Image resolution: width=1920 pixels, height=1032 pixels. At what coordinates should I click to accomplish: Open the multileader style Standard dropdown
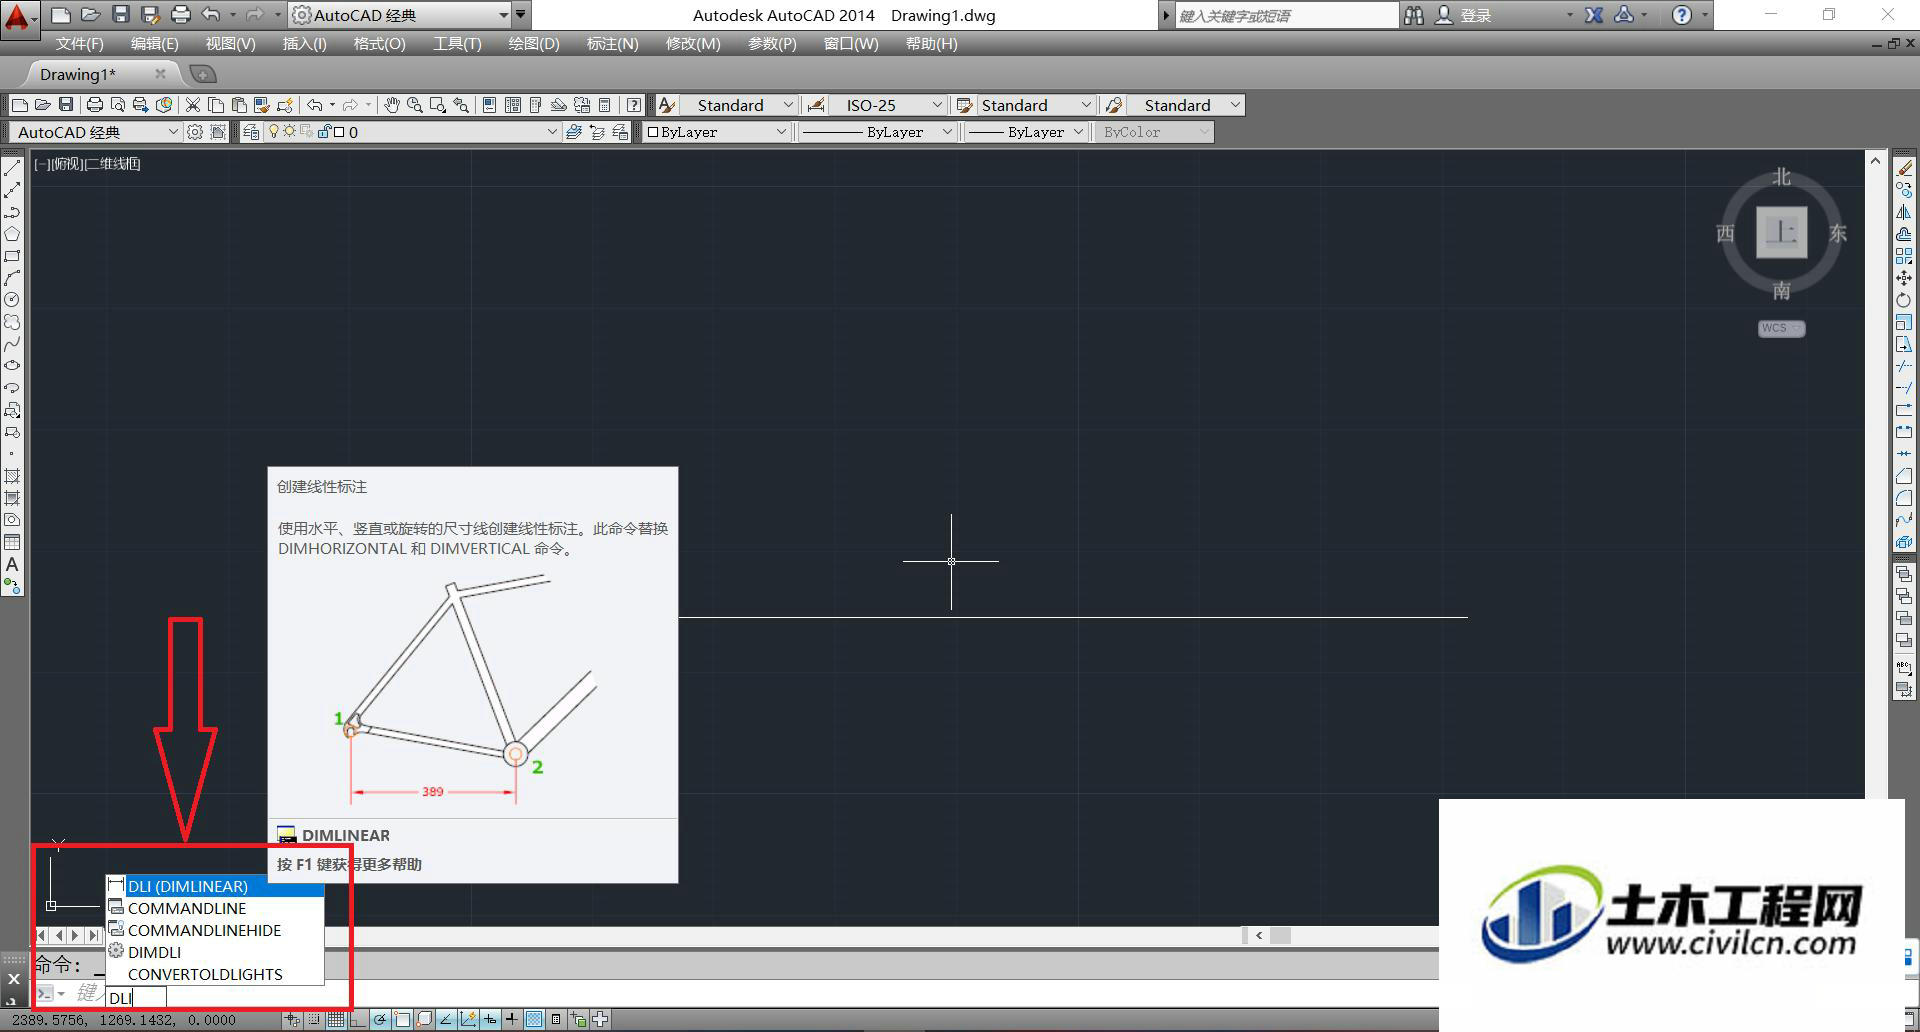1185,105
